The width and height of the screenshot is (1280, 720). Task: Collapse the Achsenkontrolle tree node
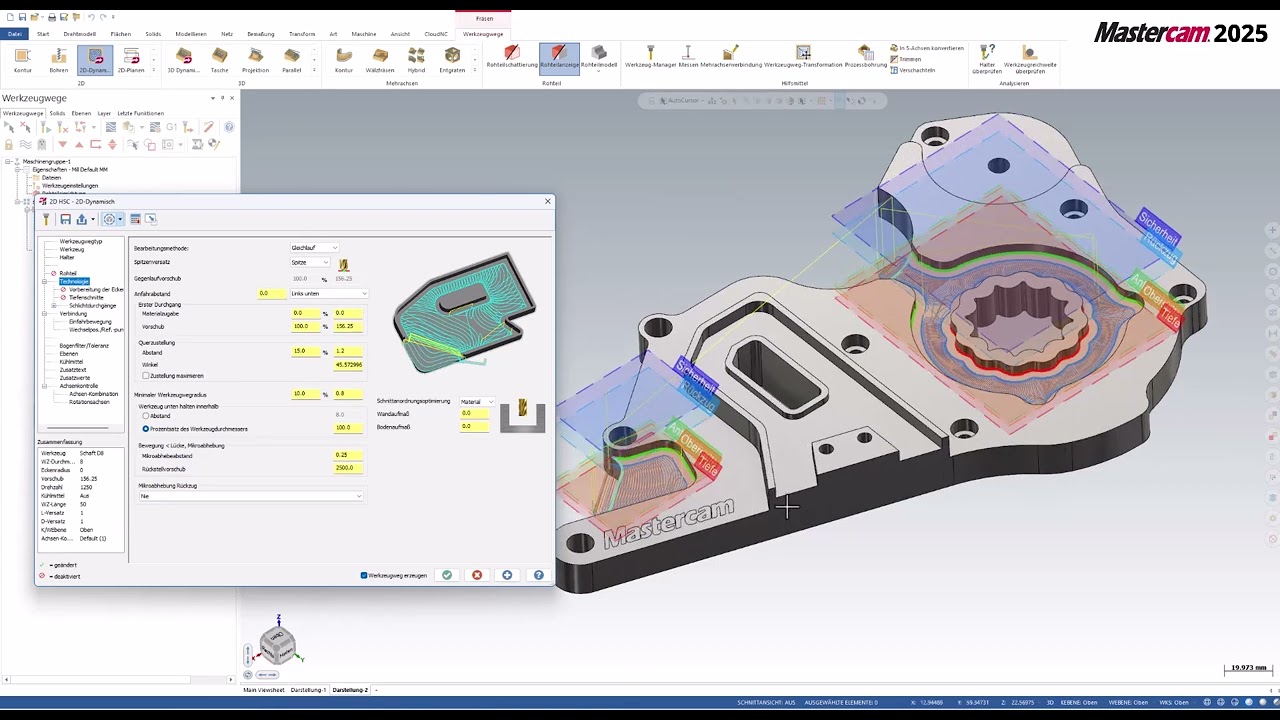click(45, 386)
